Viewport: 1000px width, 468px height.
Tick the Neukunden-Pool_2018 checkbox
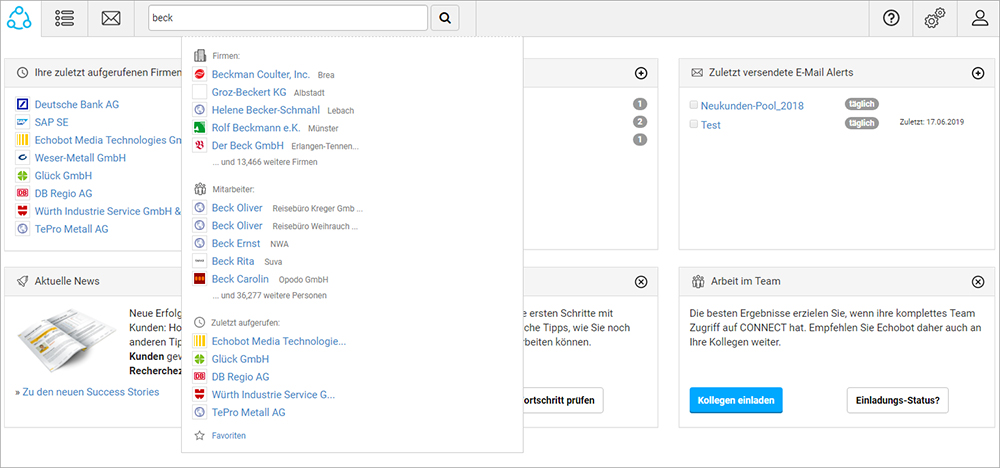click(694, 105)
